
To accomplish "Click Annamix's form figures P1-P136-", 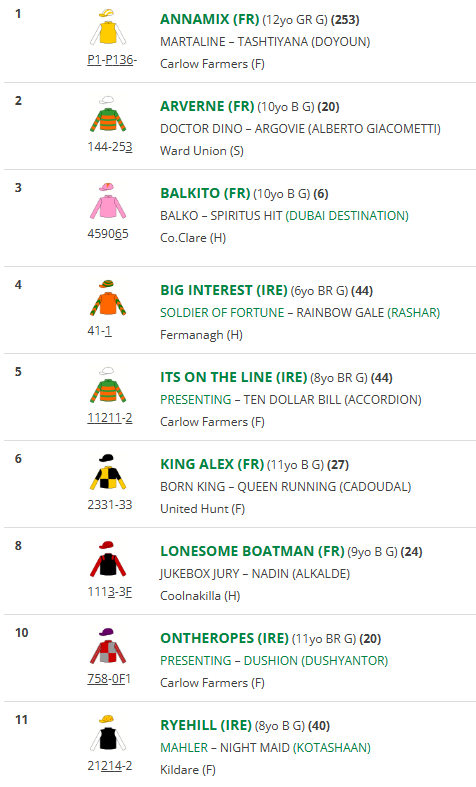I will pos(112,60).
